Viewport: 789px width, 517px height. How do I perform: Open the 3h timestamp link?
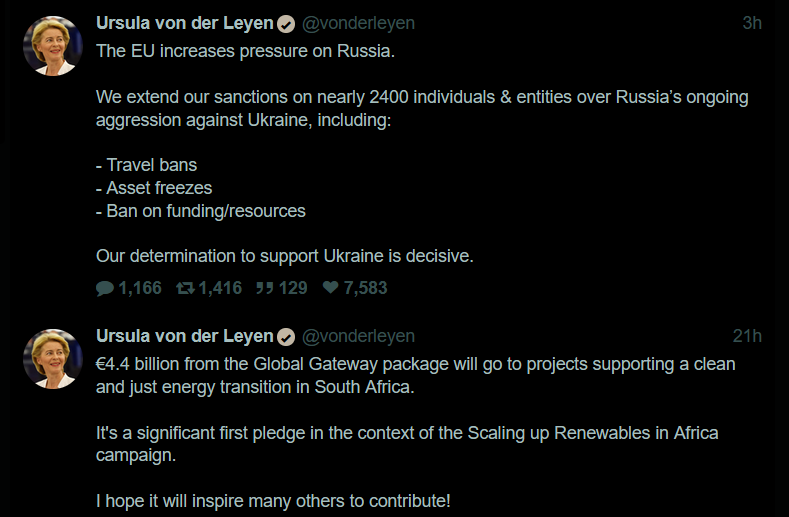[x=752, y=23]
